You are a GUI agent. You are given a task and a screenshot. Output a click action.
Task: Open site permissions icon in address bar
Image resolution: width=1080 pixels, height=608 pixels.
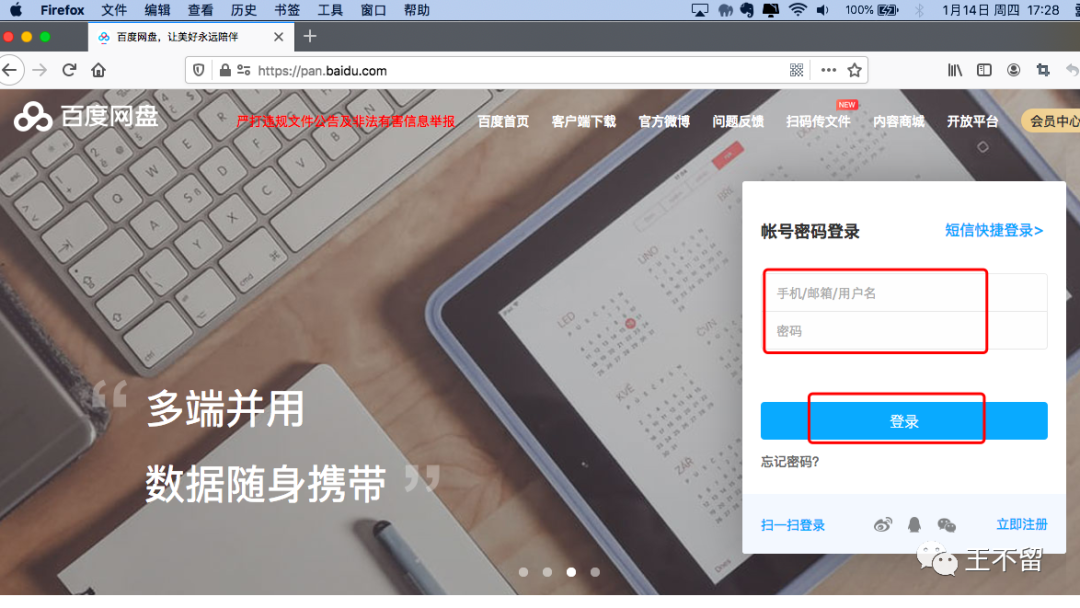pos(244,70)
